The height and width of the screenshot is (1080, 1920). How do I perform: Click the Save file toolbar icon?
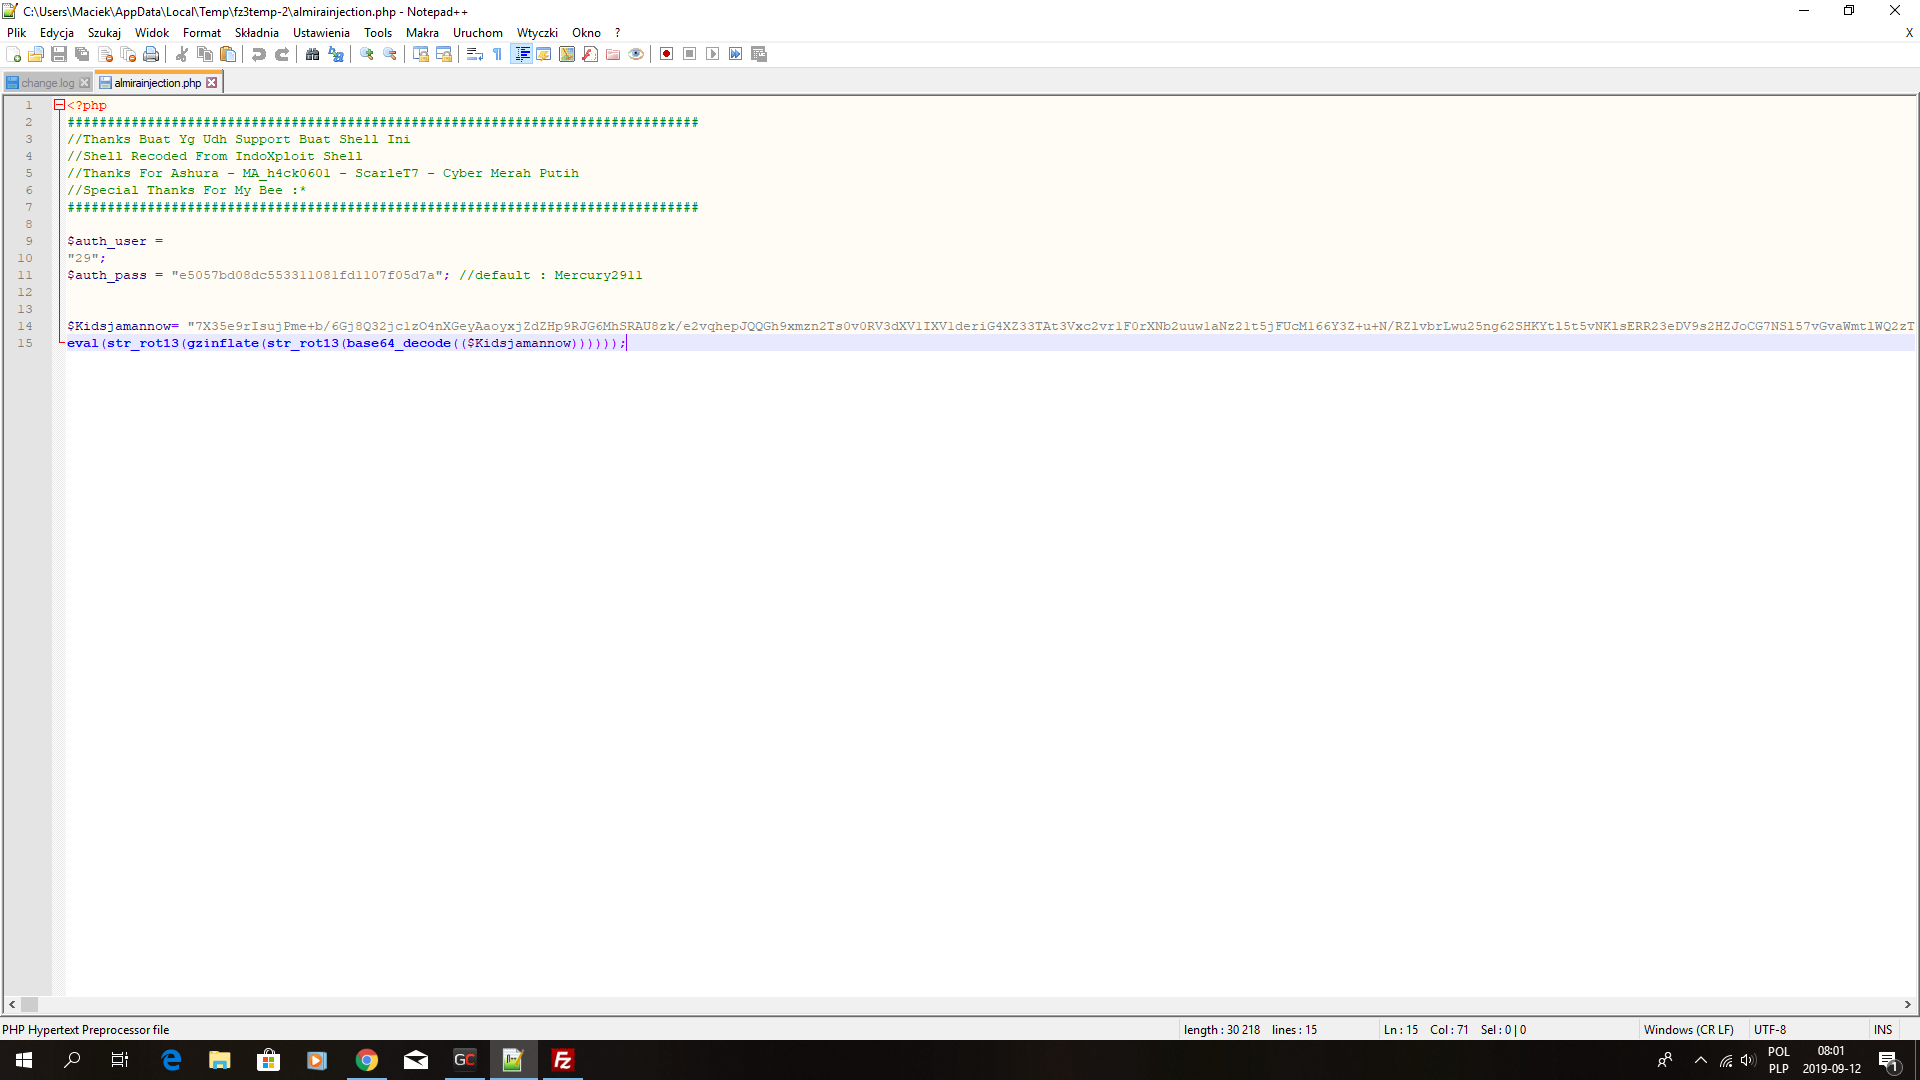59,54
